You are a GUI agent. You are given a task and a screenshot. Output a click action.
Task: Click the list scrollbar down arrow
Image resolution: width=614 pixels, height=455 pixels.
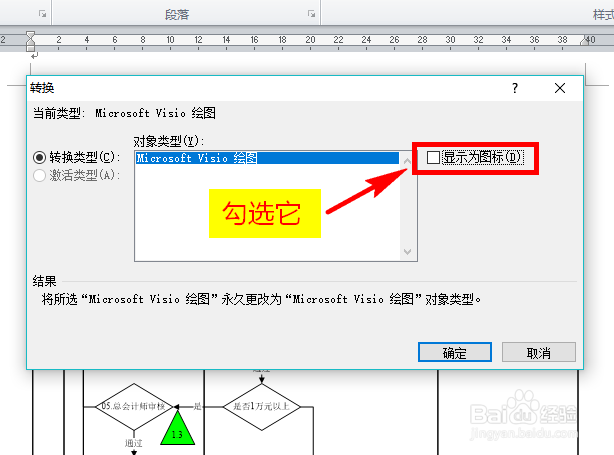(x=407, y=251)
